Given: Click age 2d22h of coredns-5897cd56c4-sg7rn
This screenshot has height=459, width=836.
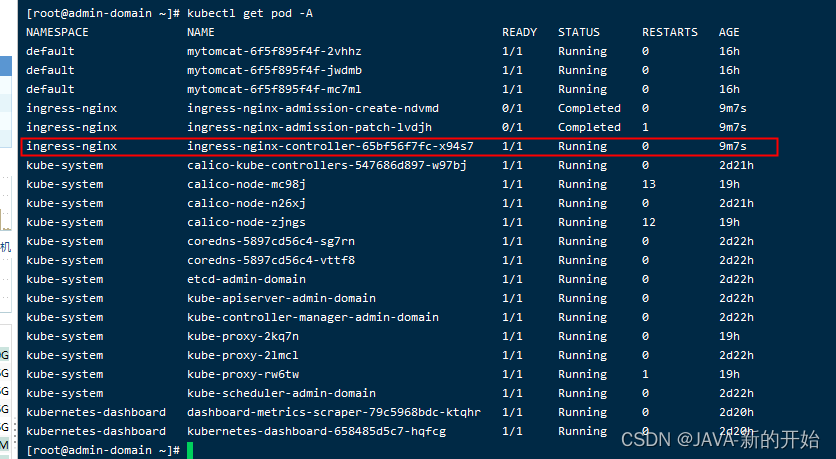Looking at the screenshot, I should [x=736, y=241].
